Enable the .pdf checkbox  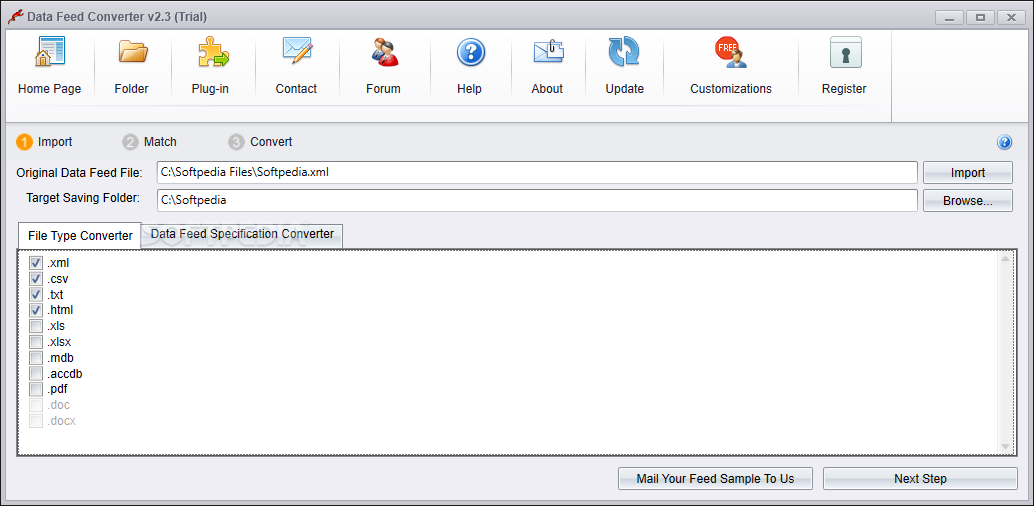point(36,389)
